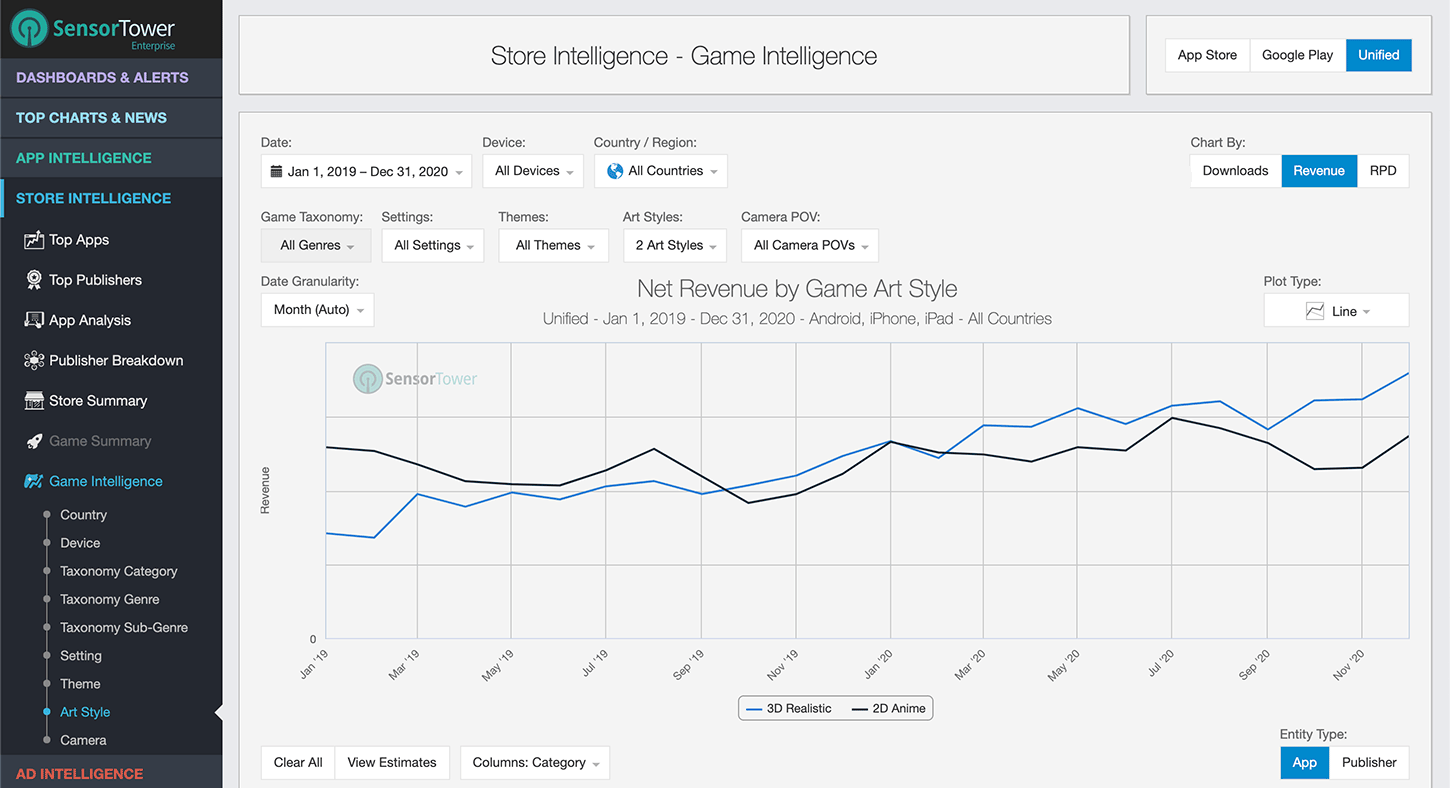Expand the All Countries country selector
This screenshot has width=1450, height=788.
(x=660, y=170)
